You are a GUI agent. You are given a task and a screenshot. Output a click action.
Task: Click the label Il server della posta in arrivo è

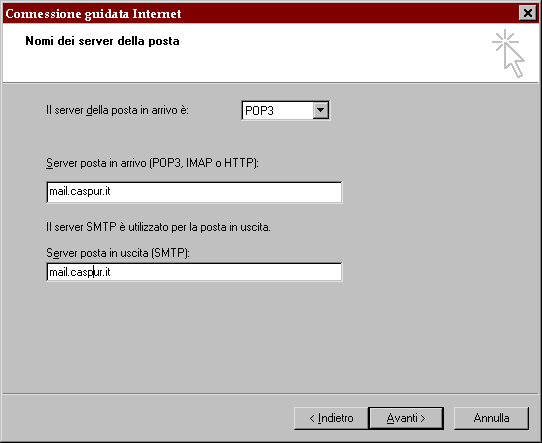coord(117,110)
